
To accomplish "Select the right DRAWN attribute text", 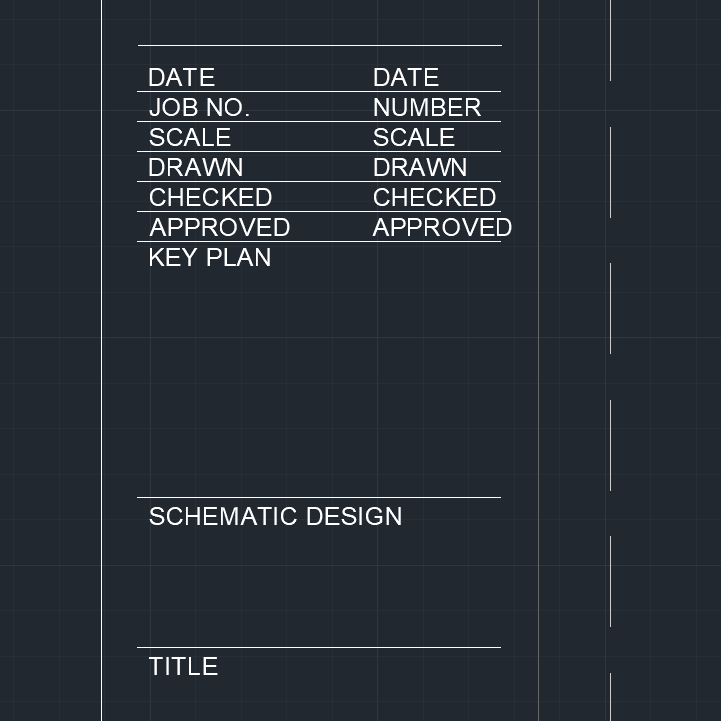I will 420,167.
